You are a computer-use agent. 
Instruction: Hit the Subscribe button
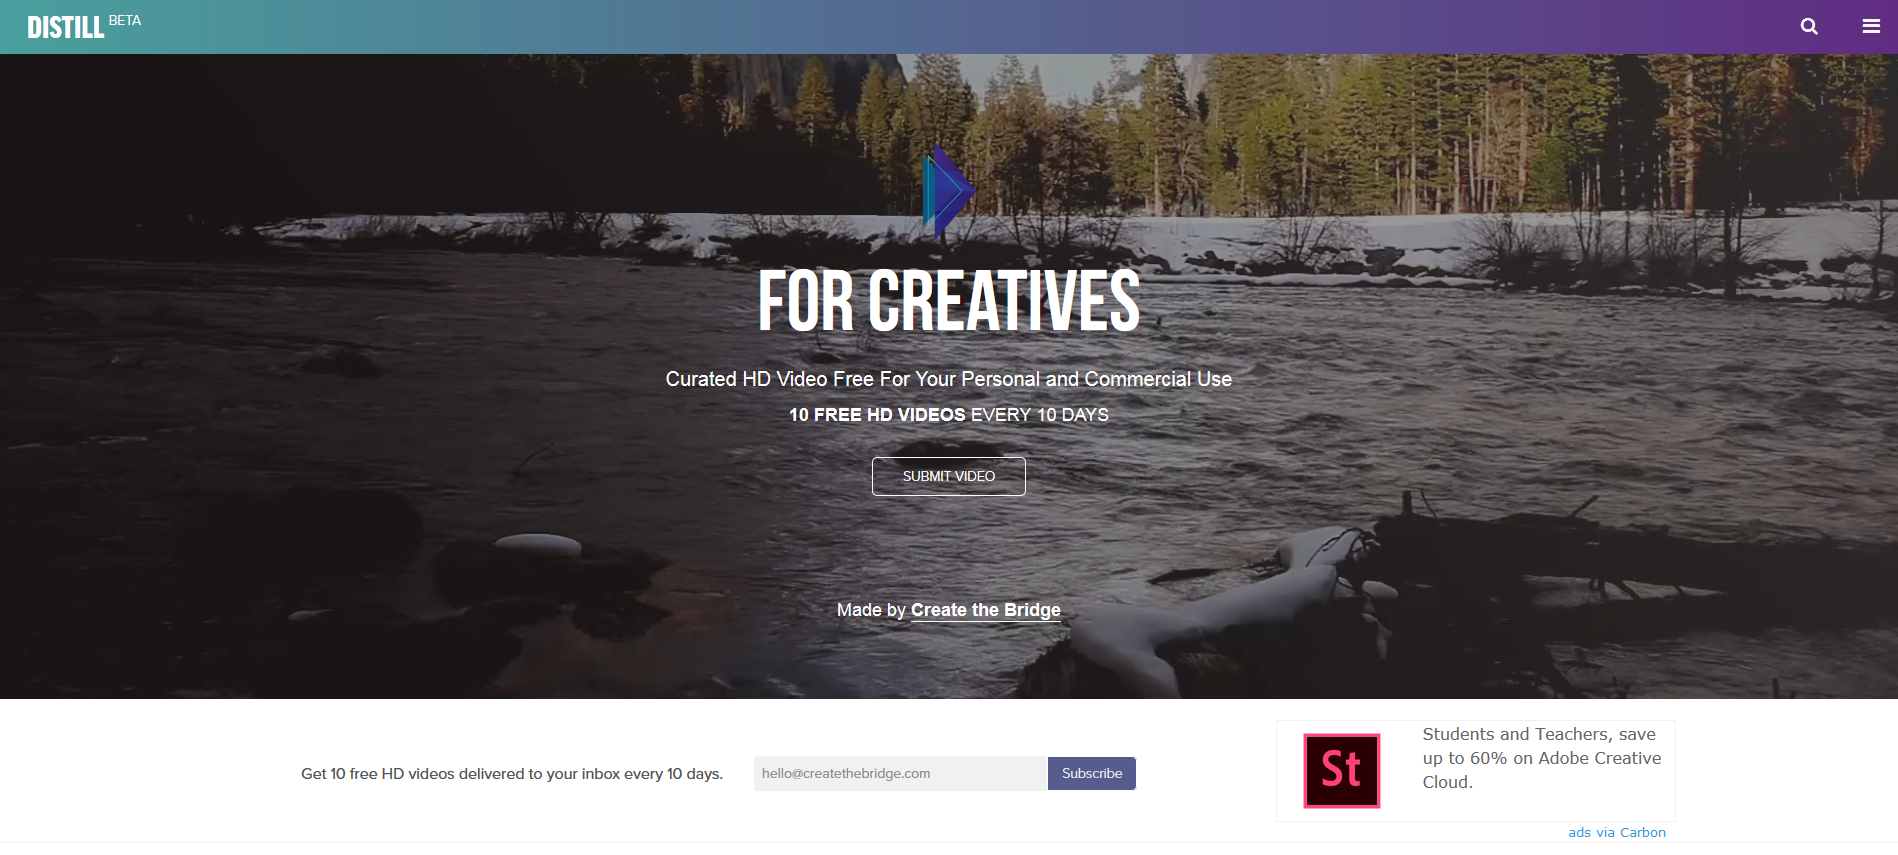1092,773
